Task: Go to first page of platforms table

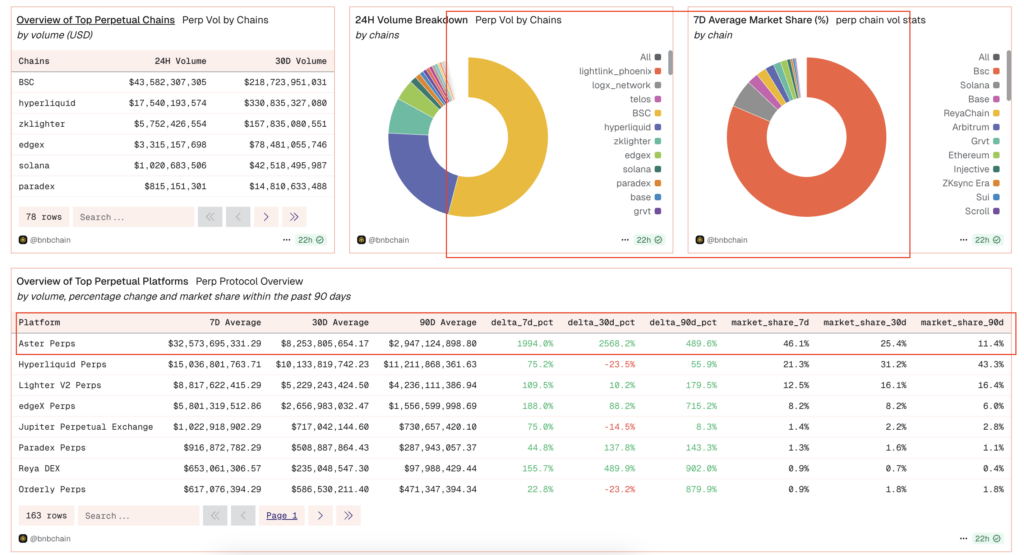Action: tap(215, 515)
